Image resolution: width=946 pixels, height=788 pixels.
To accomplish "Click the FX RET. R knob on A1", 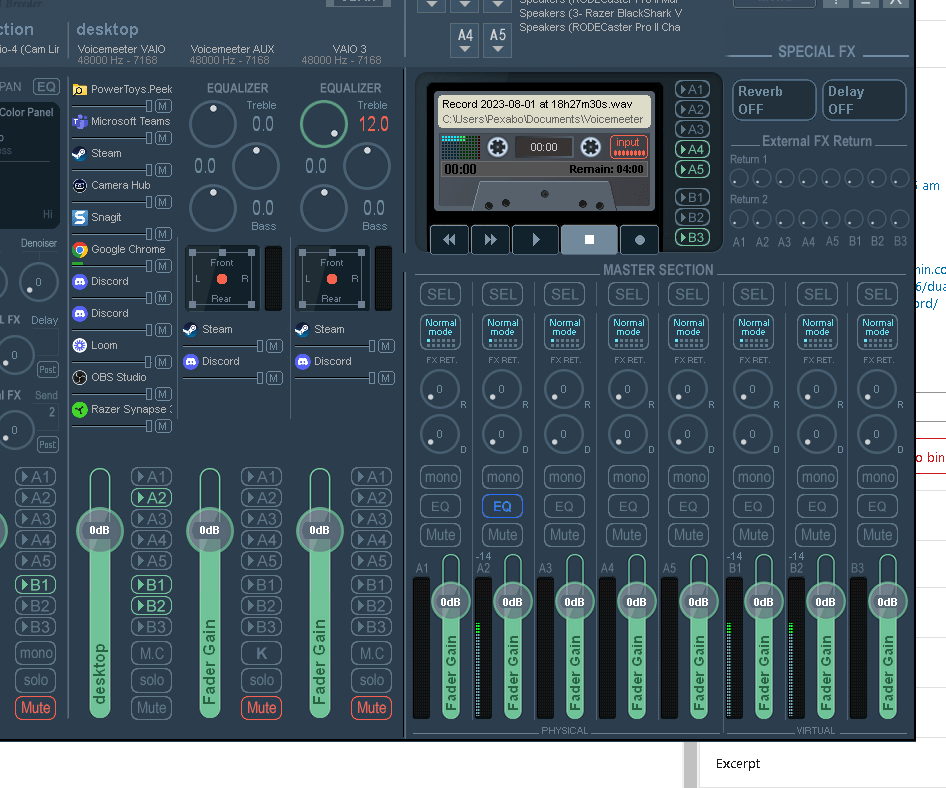I will click(x=440, y=390).
